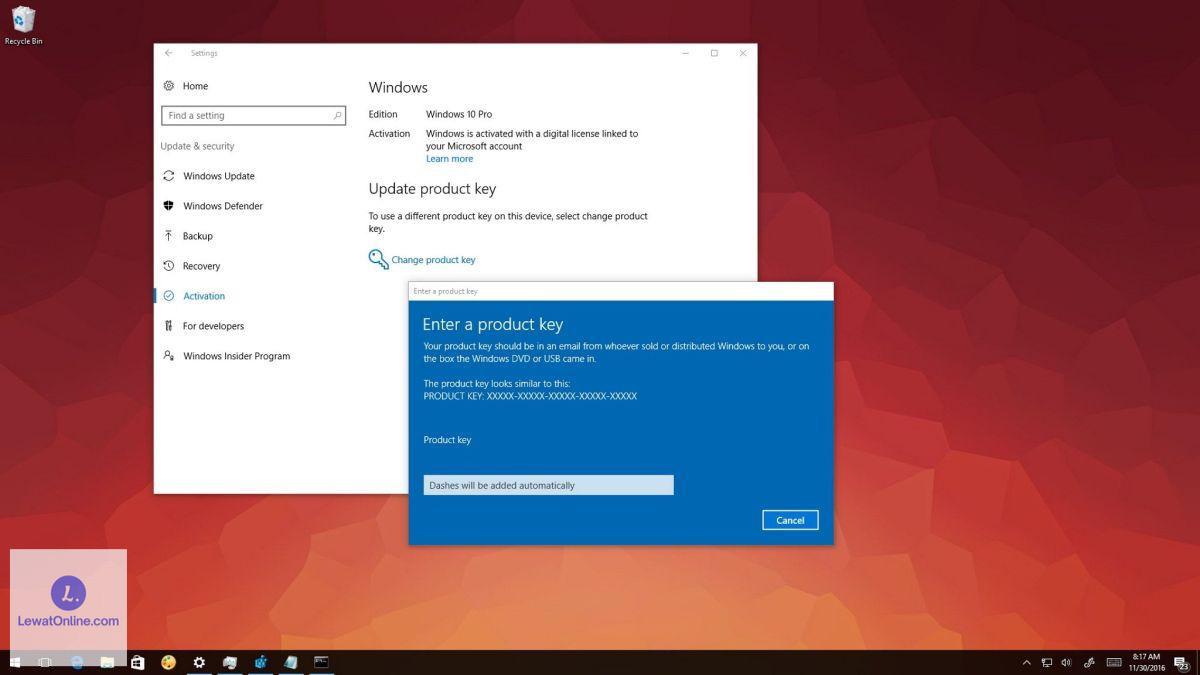Viewport: 1200px width, 675px height.
Task: Click the 'Update product key' heading
Action: (432, 189)
